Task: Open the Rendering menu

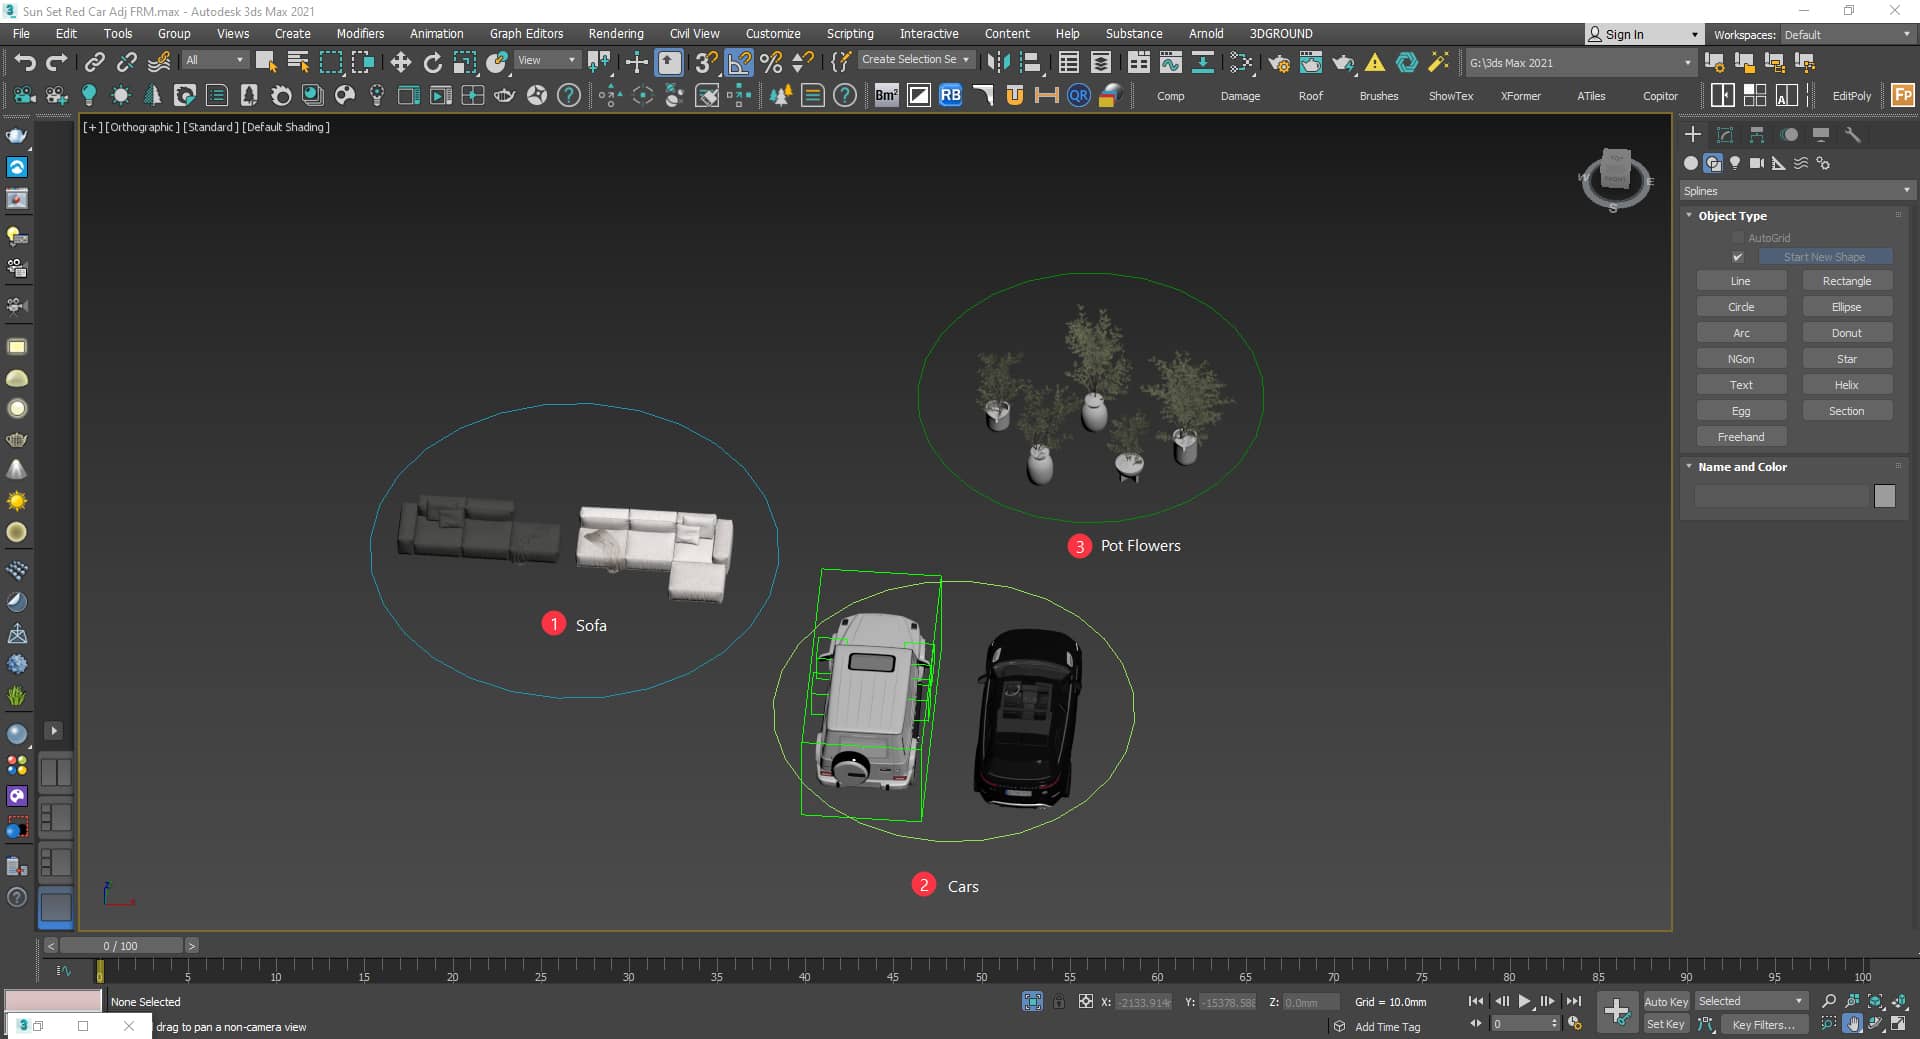Action: (x=615, y=33)
